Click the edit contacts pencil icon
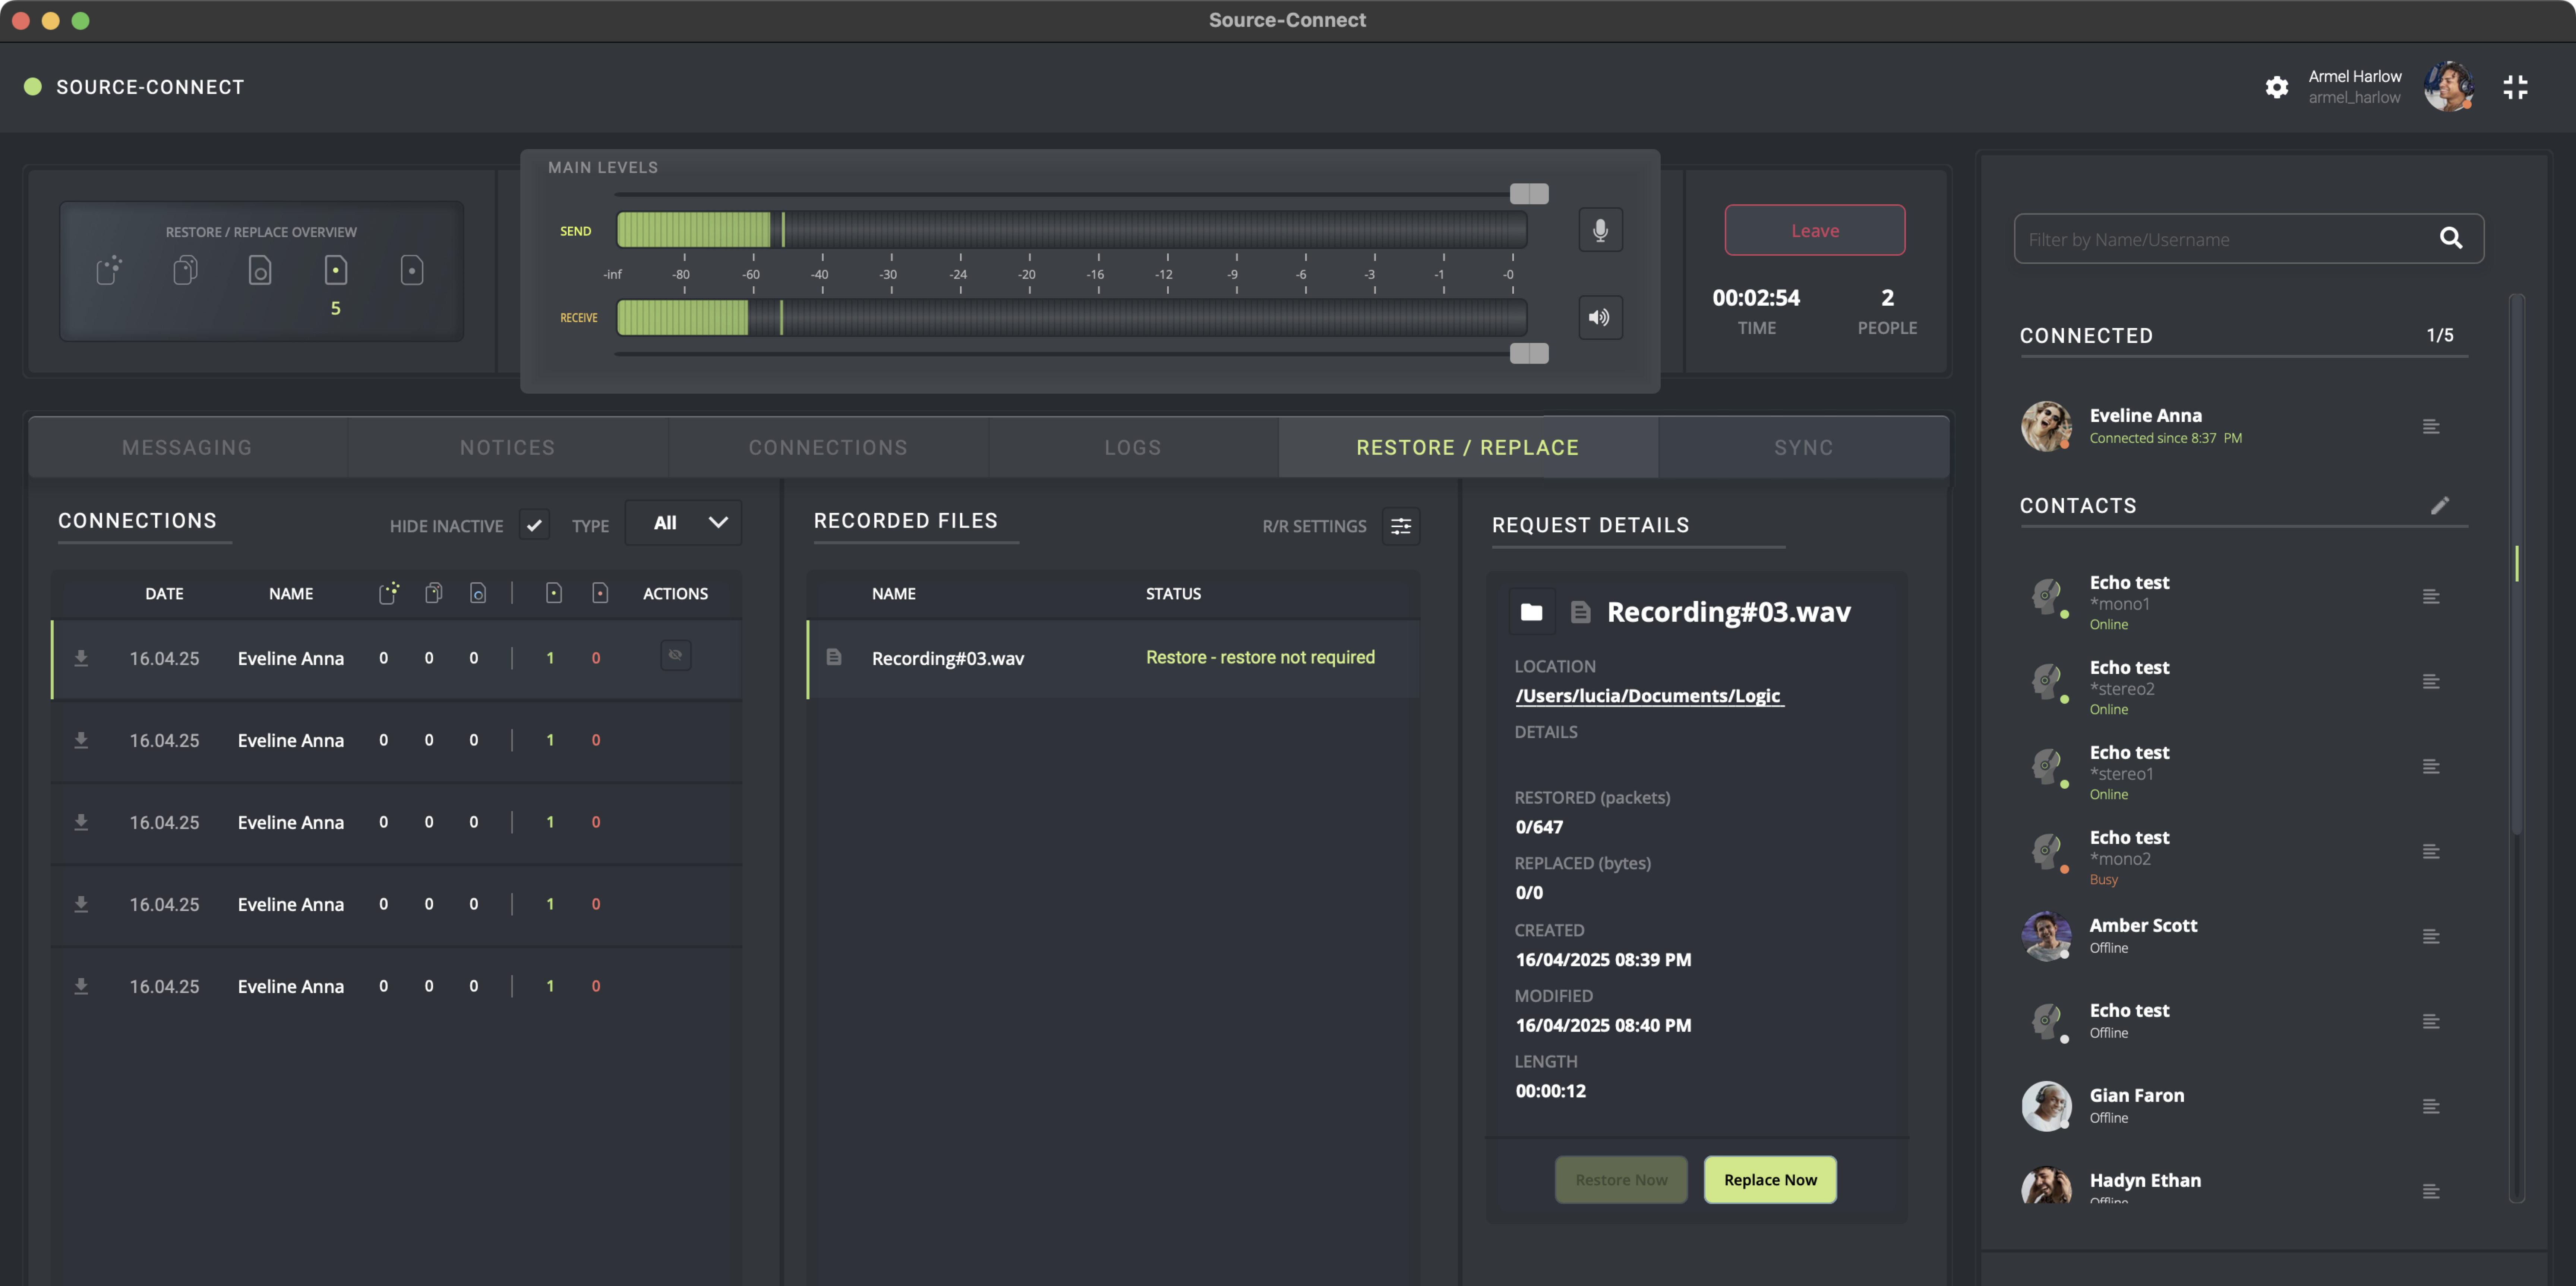This screenshot has height=1286, width=2576. [2440, 506]
